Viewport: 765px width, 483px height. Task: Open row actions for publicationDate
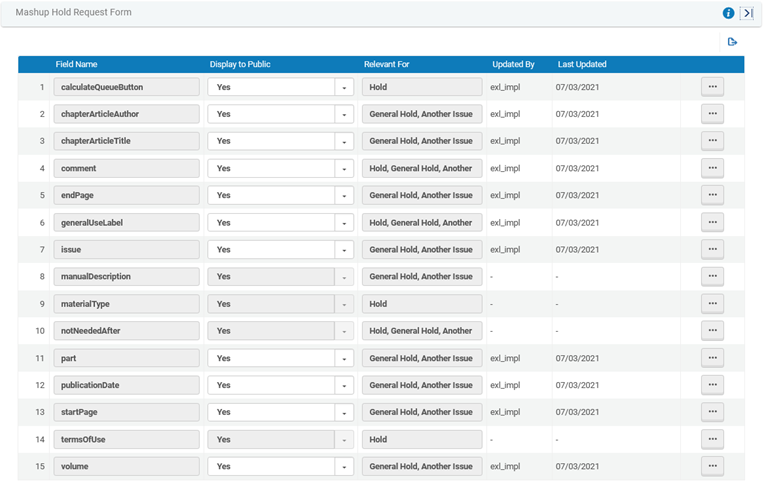[712, 384]
